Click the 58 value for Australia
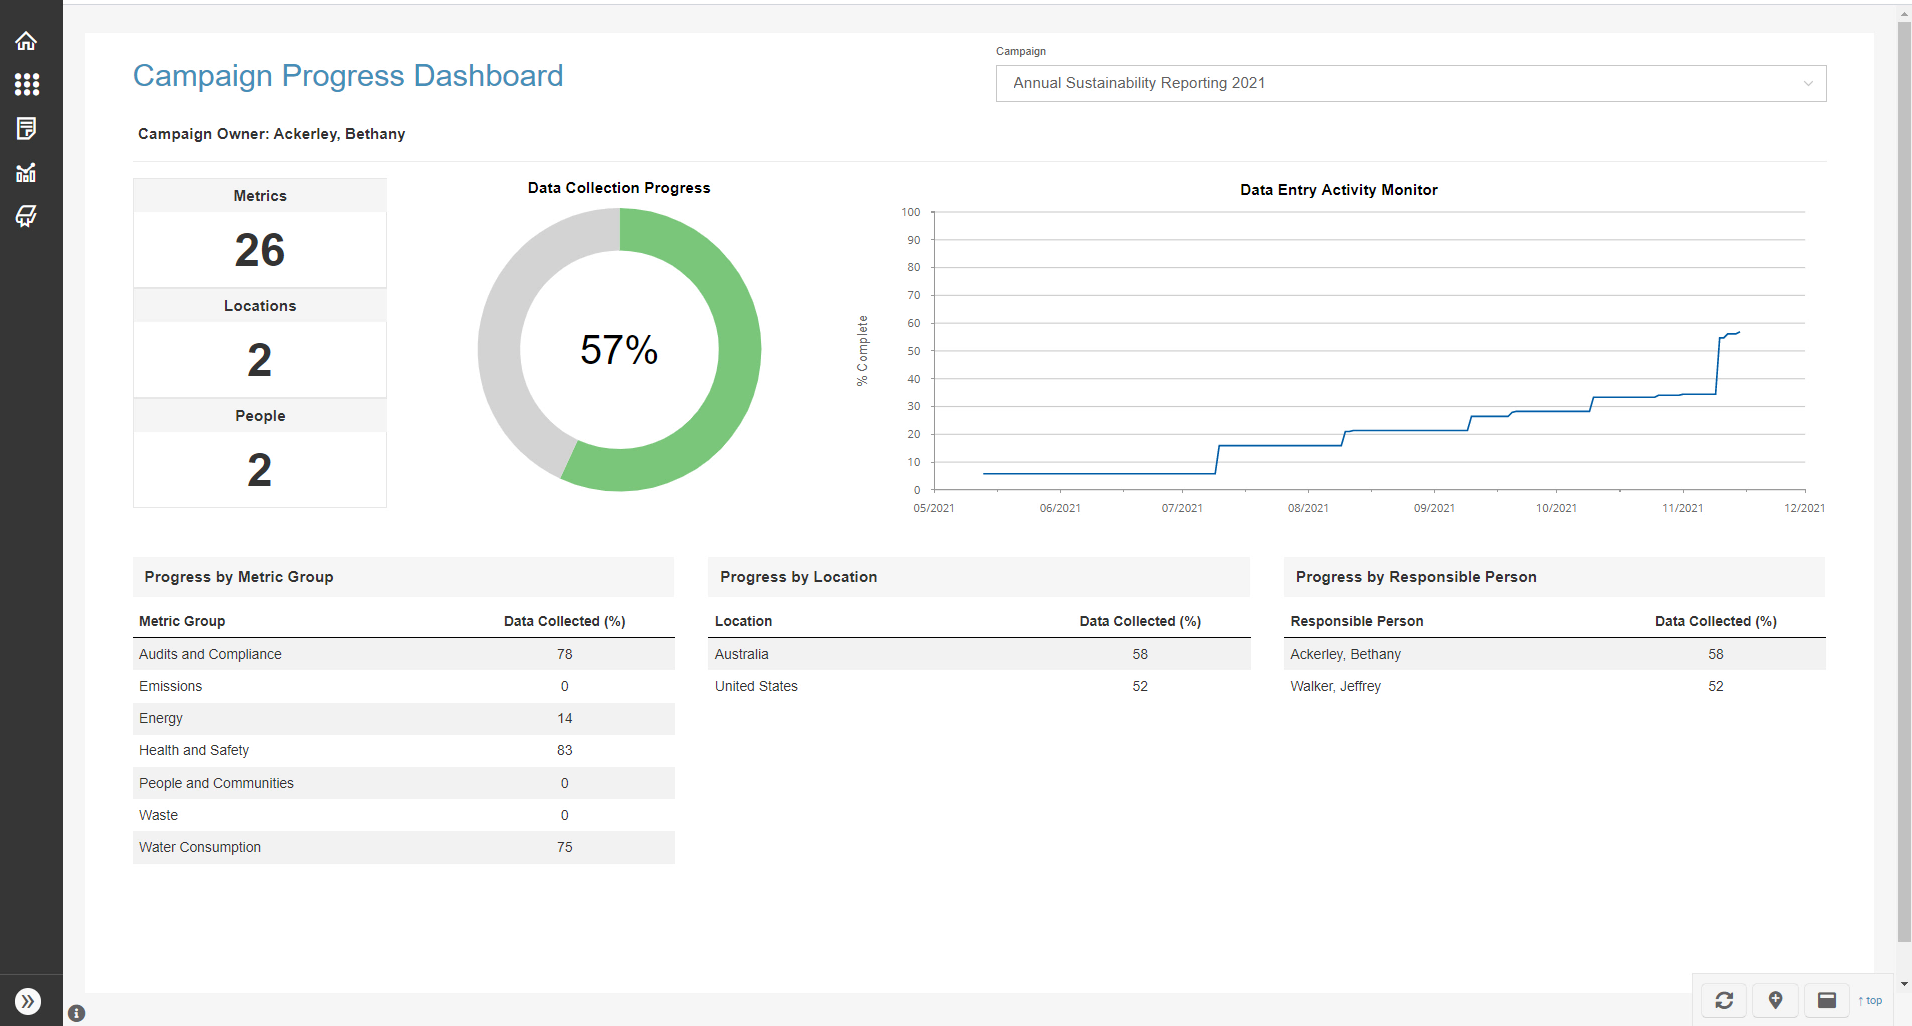Screen dimensions: 1912x1026 1140,654
